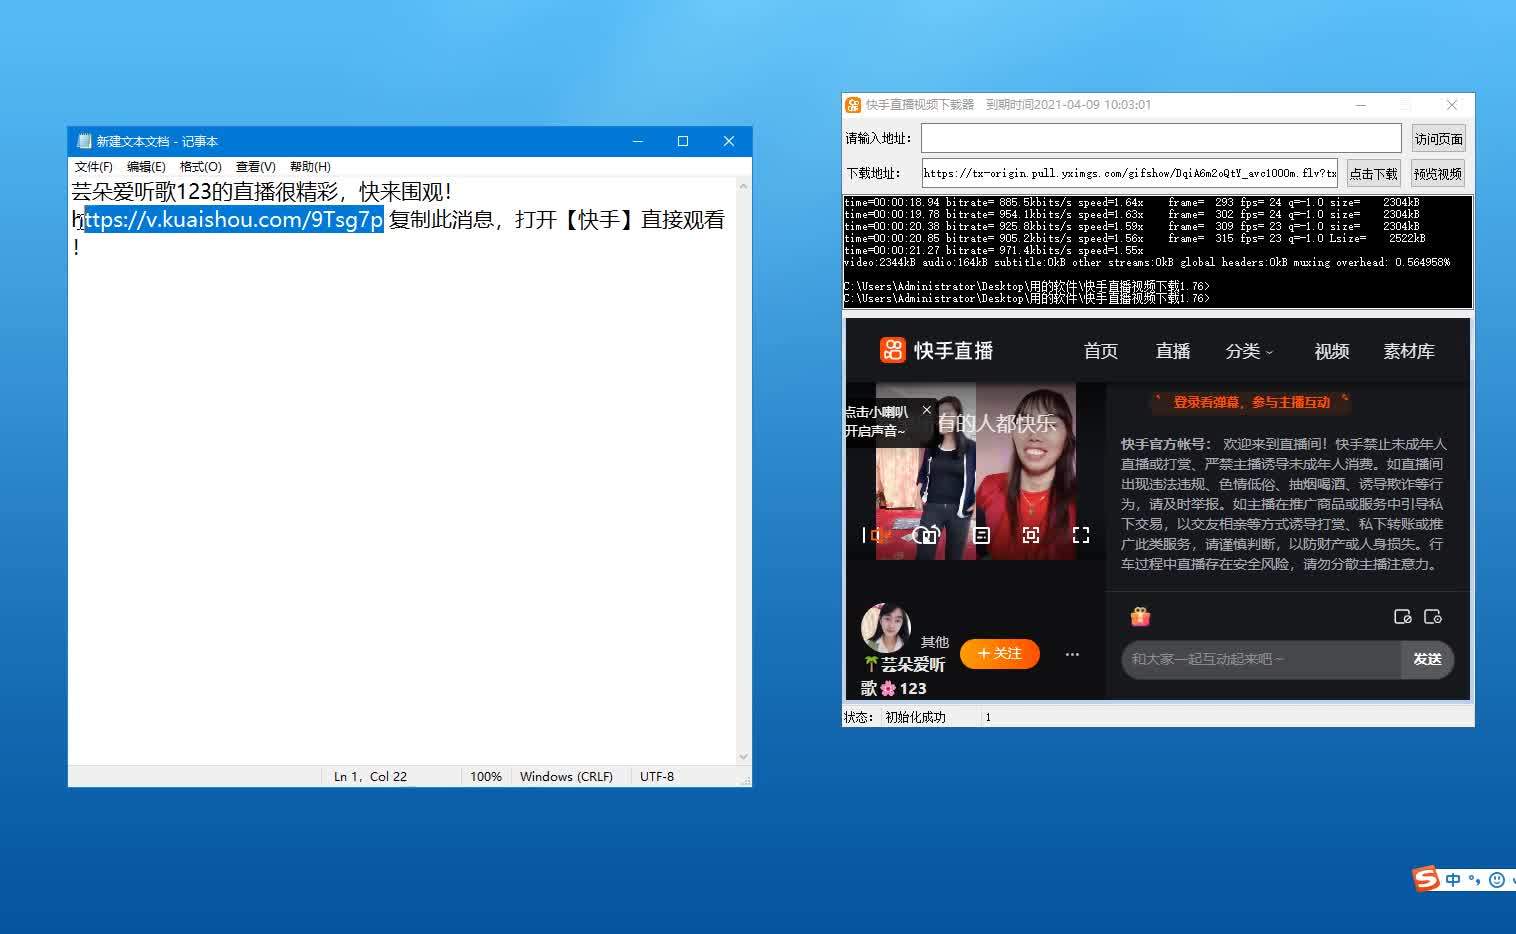
Task: Follow the streamer with the +关注 button
Action: point(1000,653)
